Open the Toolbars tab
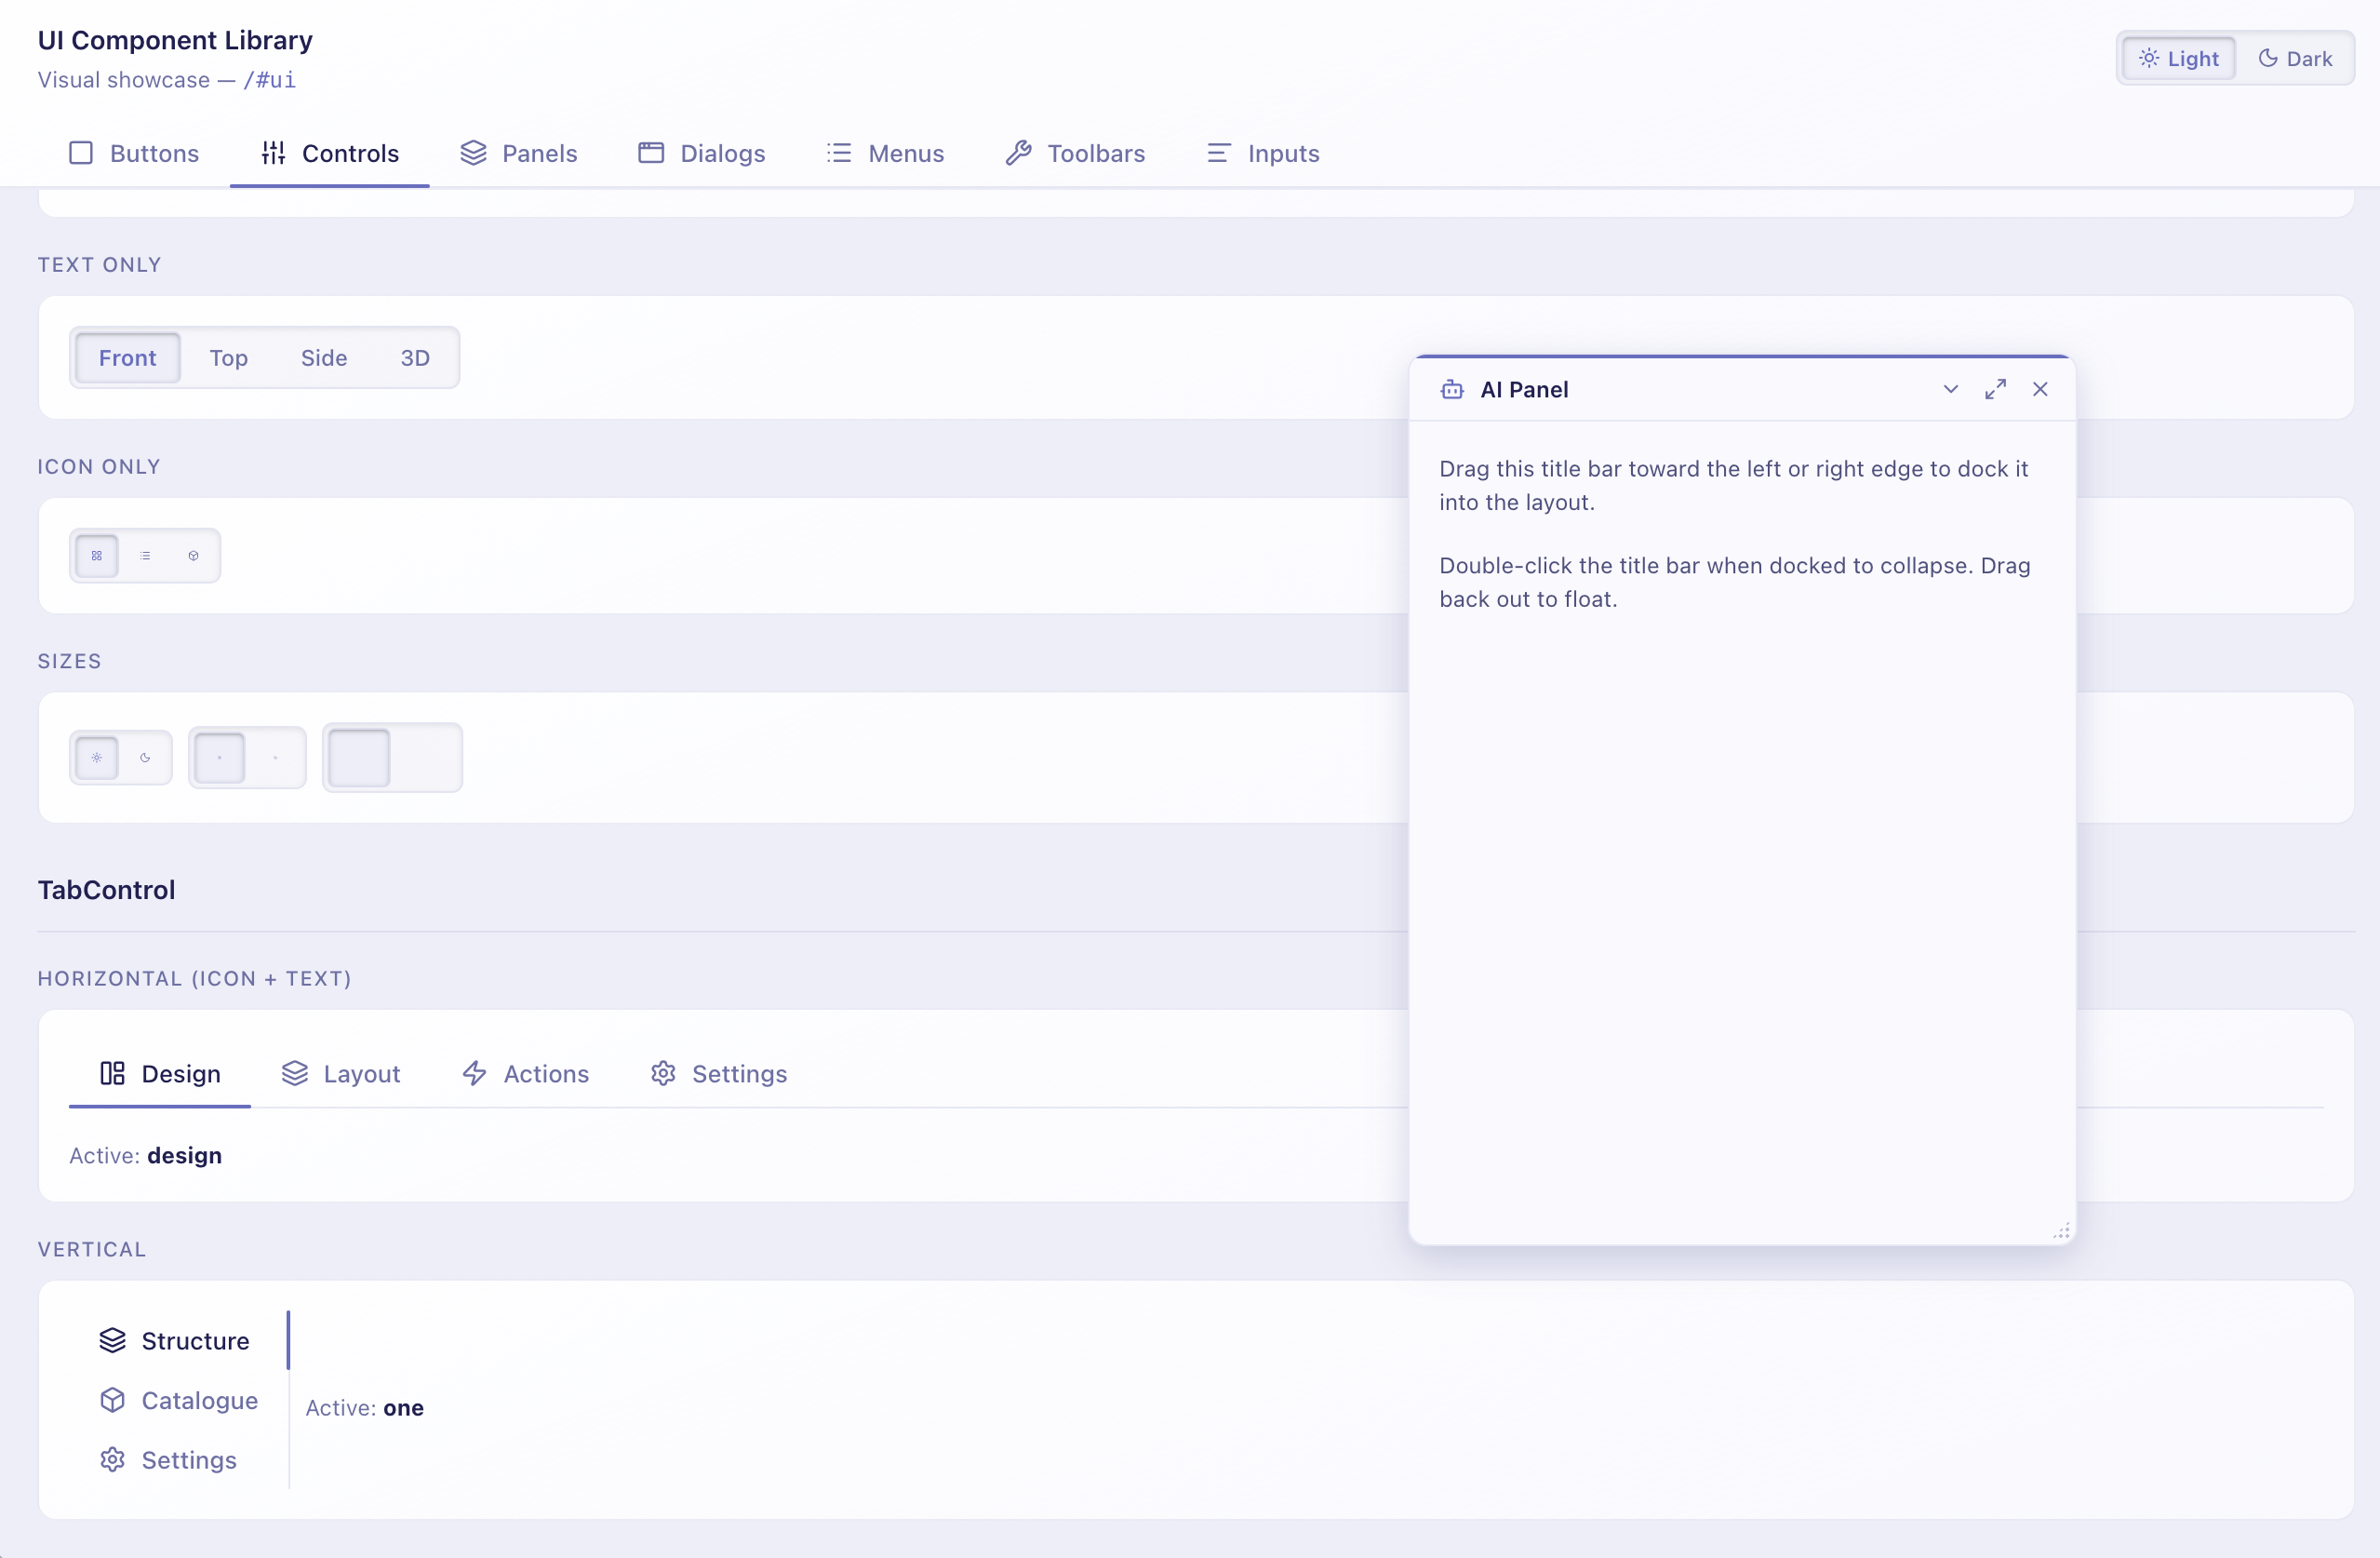Viewport: 2380px width, 1558px height. pyautogui.click(x=1075, y=153)
